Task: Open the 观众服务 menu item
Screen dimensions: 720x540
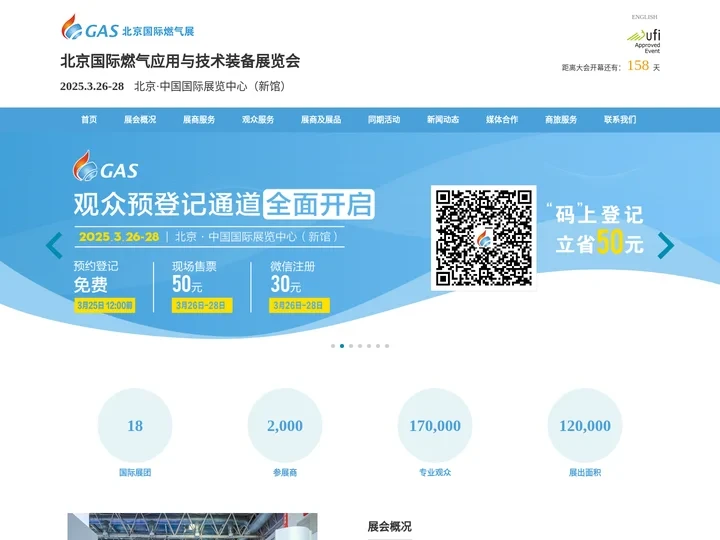Action: click(x=258, y=119)
